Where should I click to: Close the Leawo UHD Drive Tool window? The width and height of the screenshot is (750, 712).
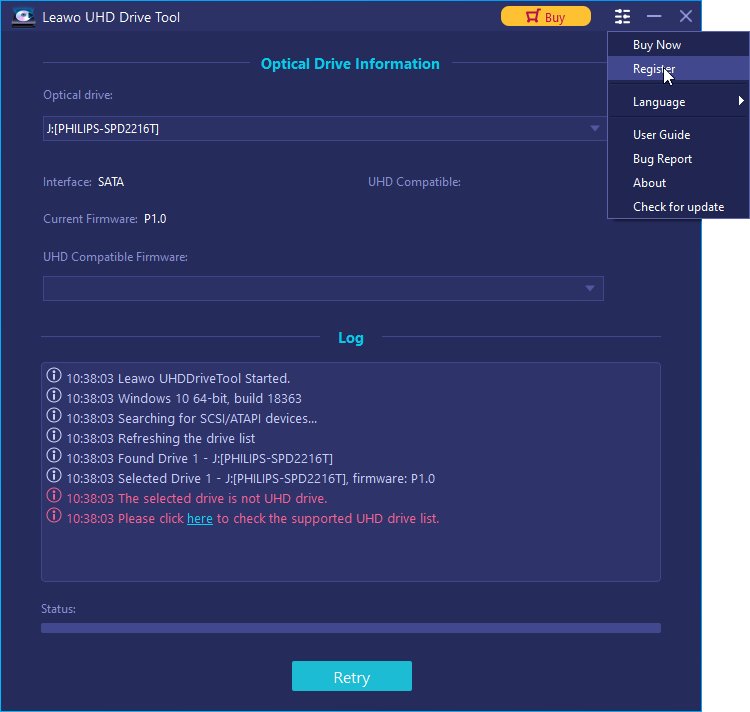click(x=685, y=16)
